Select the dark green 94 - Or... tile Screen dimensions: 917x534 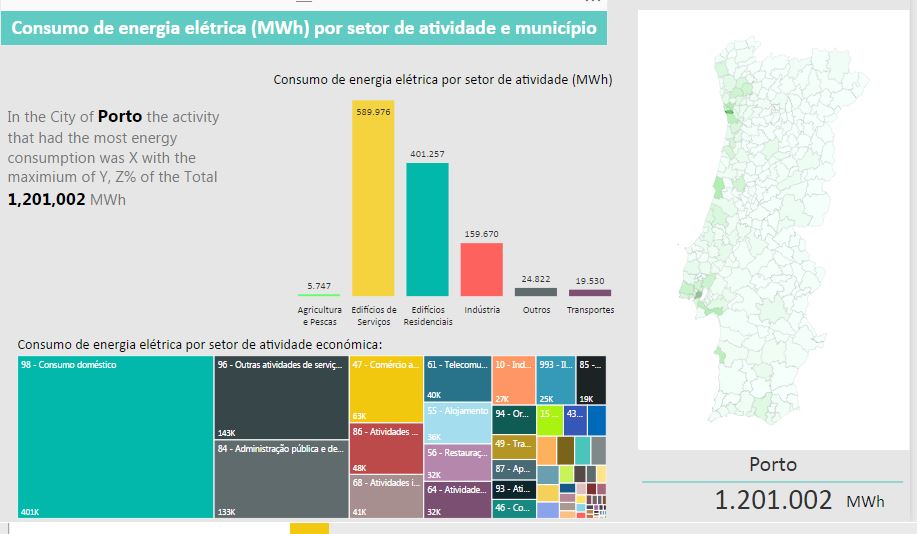pos(514,419)
